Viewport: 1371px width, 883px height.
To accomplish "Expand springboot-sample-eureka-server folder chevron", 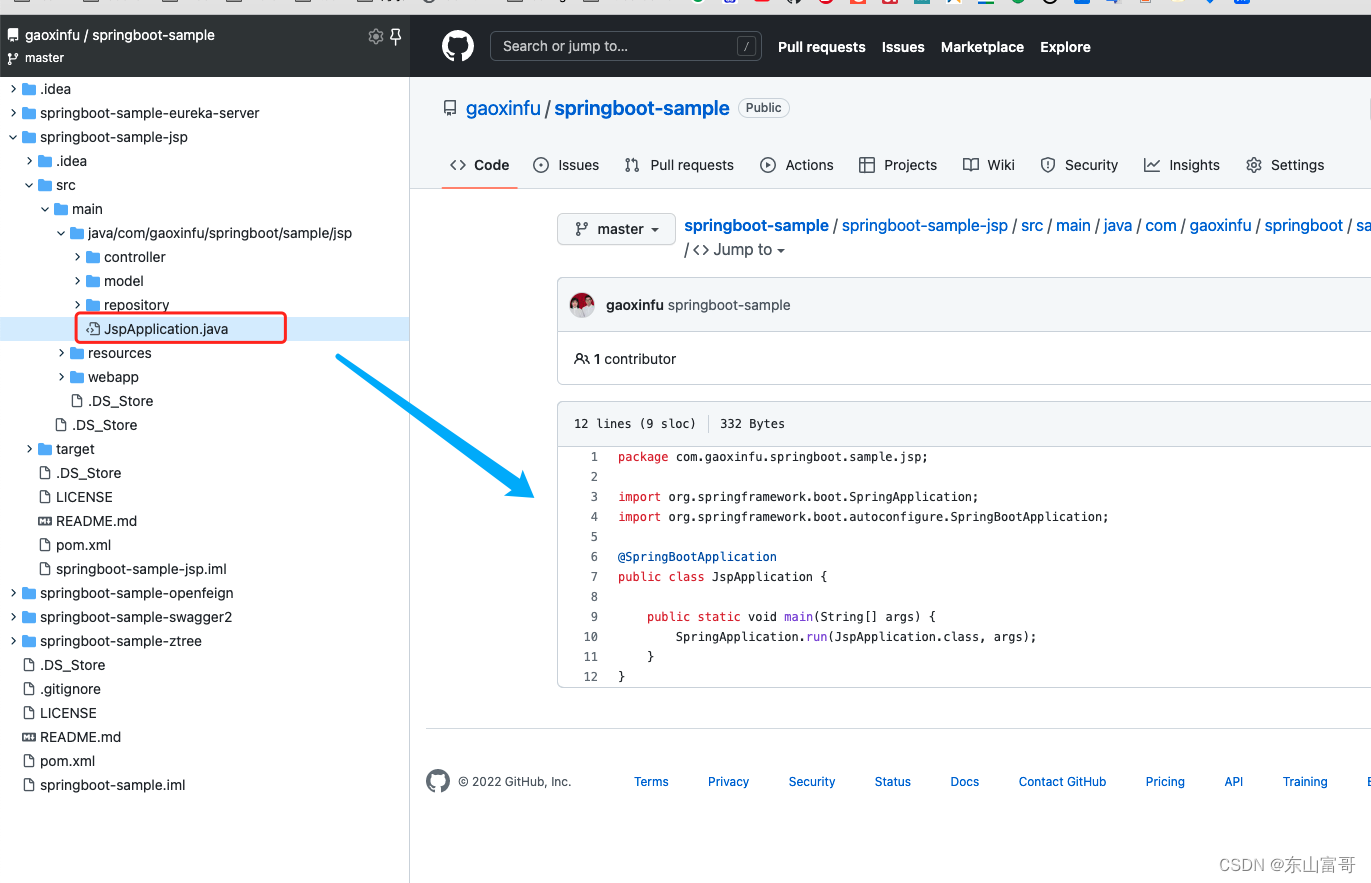I will click(13, 113).
